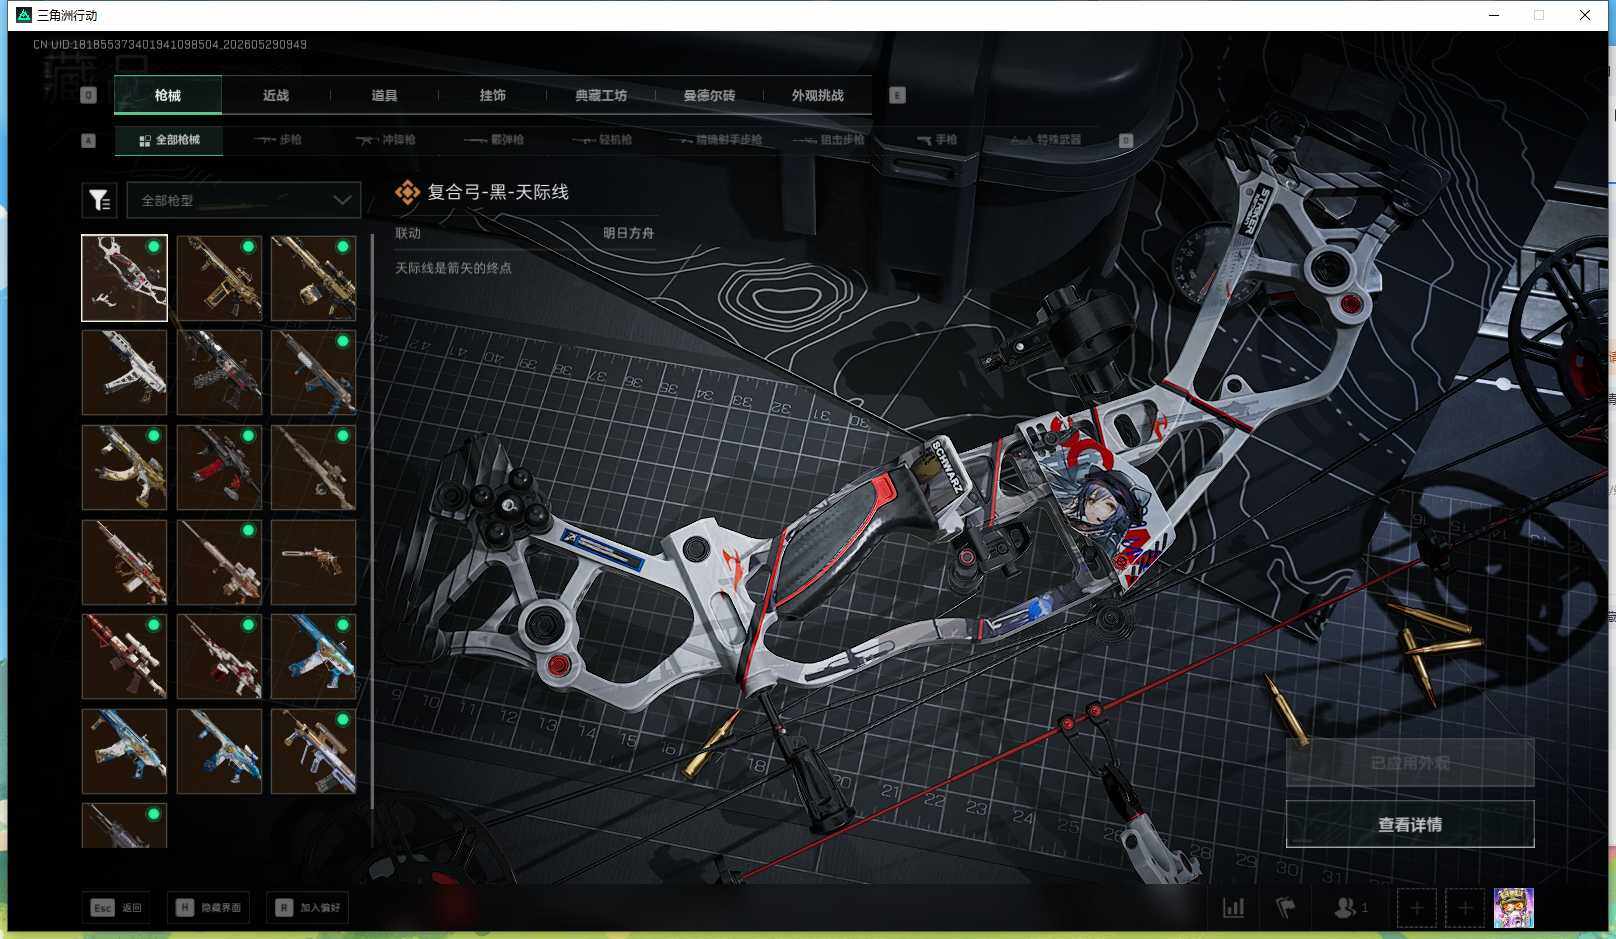Image resolution: width=1616 pixels, height=939 pixels.
Task: Click the description 天际线是箭矢的终点
Action: pos(453,268)
